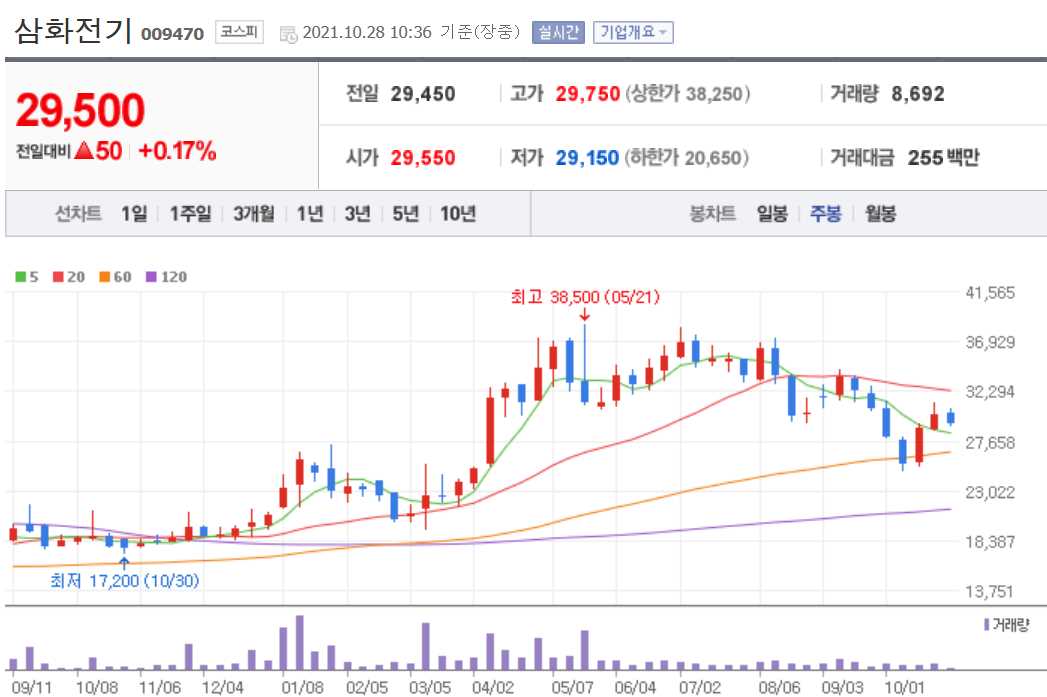
Task: Click the 실시간 real-time indicator
Action: point(556,31)
